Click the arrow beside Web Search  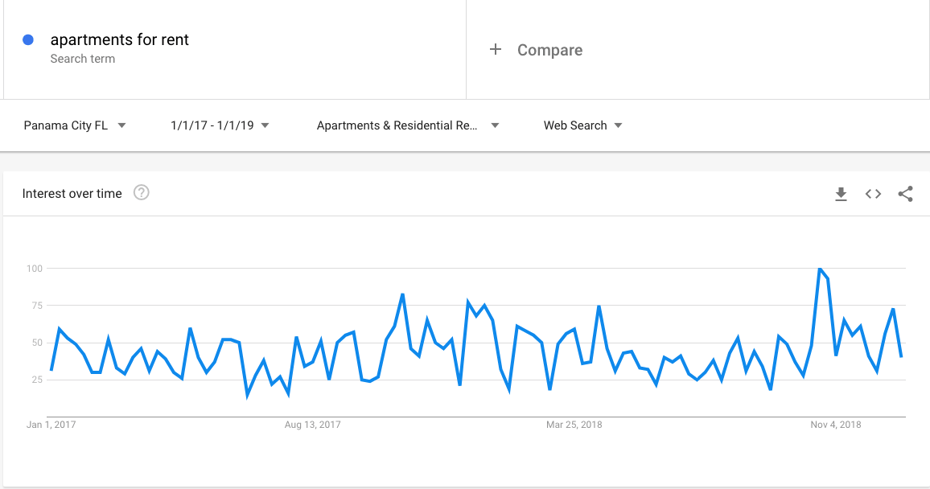coord(618,125)
